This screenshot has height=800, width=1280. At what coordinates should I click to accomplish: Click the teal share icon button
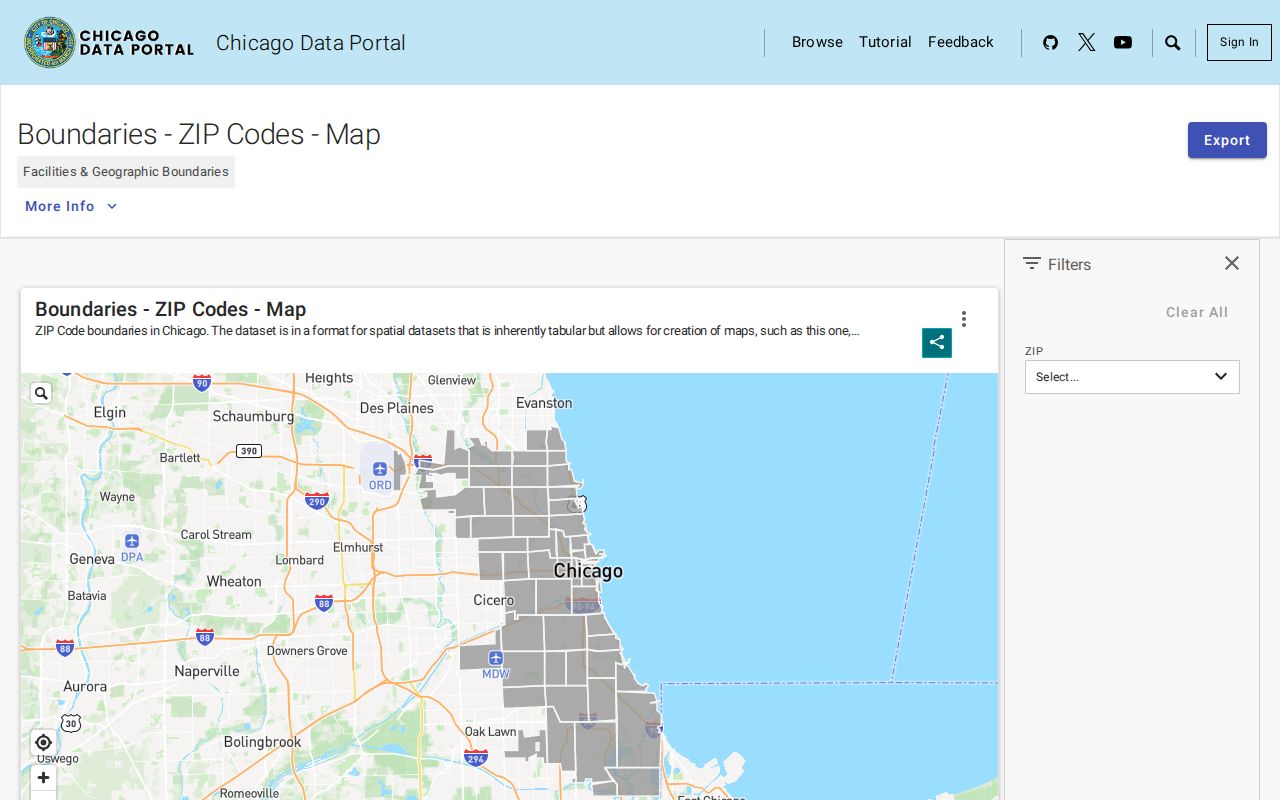(937, 342)
